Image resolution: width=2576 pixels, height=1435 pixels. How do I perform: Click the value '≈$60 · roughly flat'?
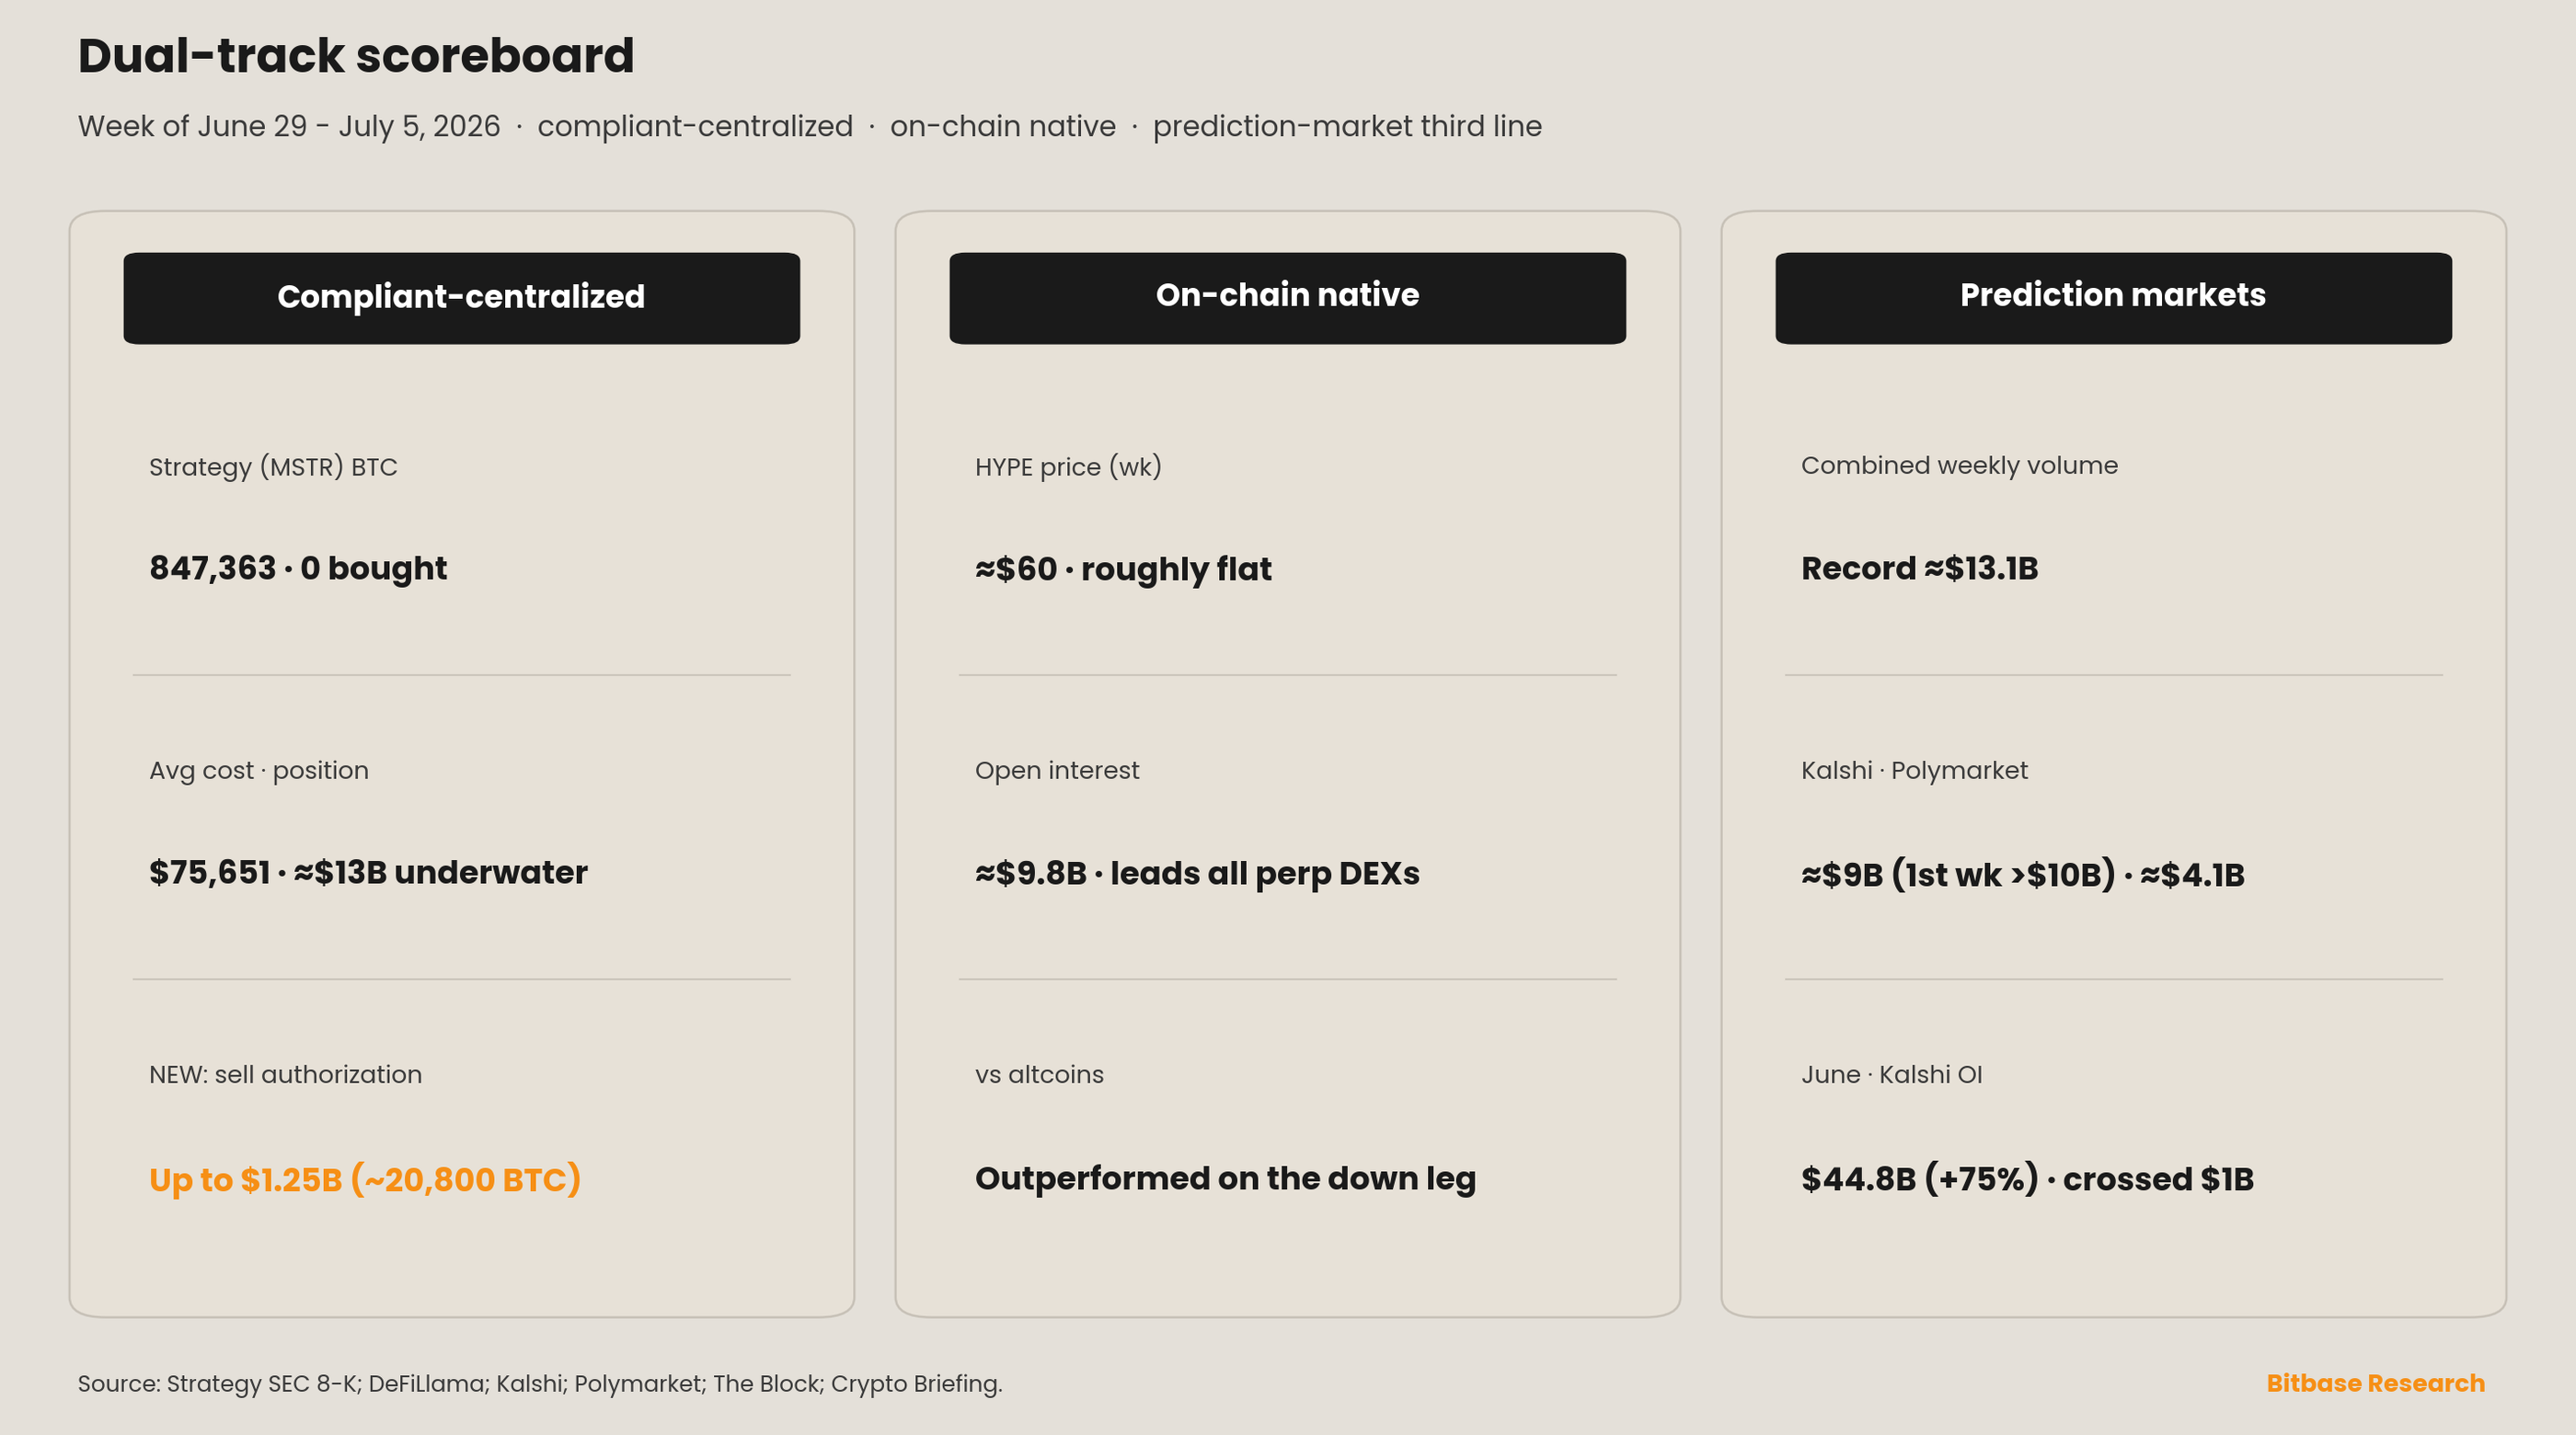[1123, 569]
